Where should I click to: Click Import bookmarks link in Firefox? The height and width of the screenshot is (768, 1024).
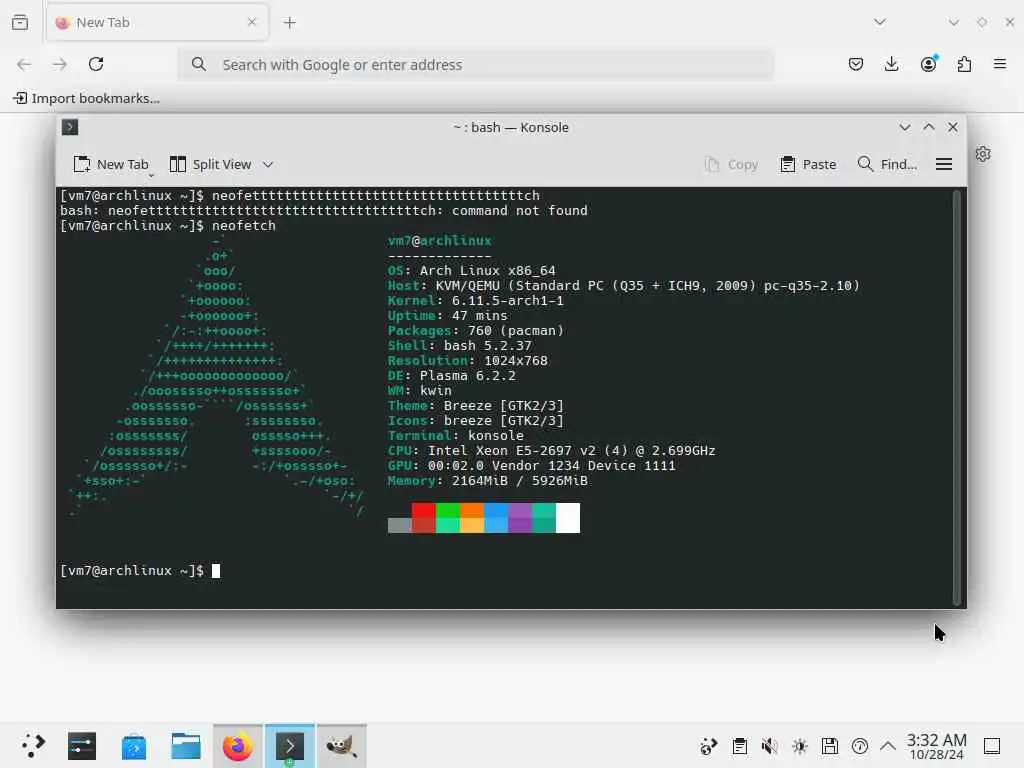click(x=87, y=98)
